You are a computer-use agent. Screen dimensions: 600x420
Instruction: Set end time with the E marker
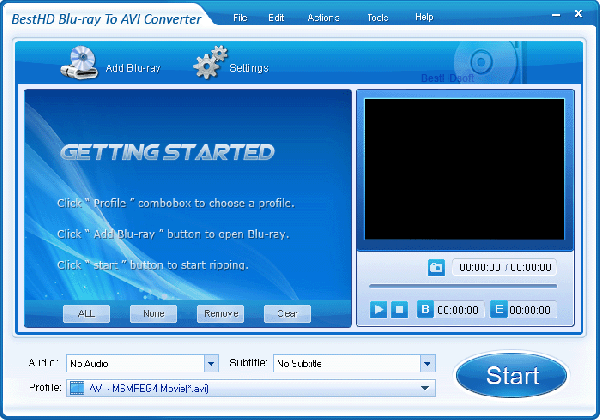pyautogui.click(x=499, y=309)
